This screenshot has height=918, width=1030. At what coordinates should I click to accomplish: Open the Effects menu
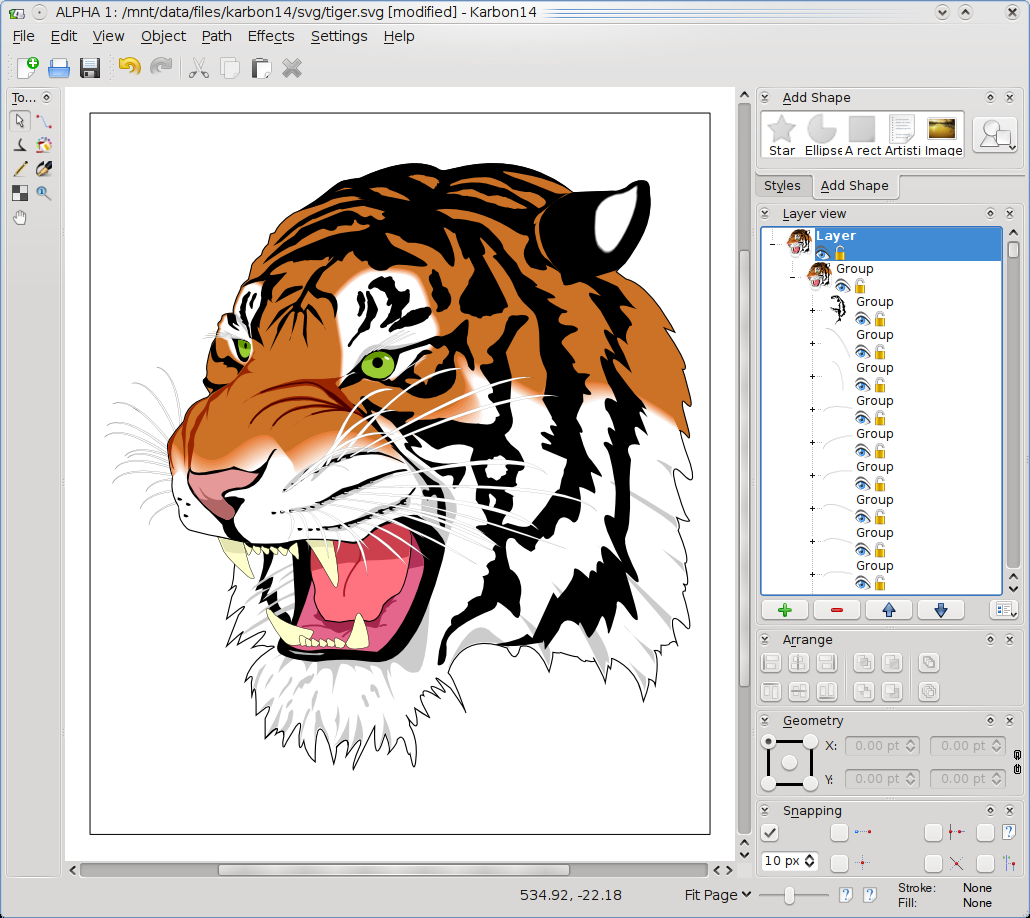click(271, 36)
